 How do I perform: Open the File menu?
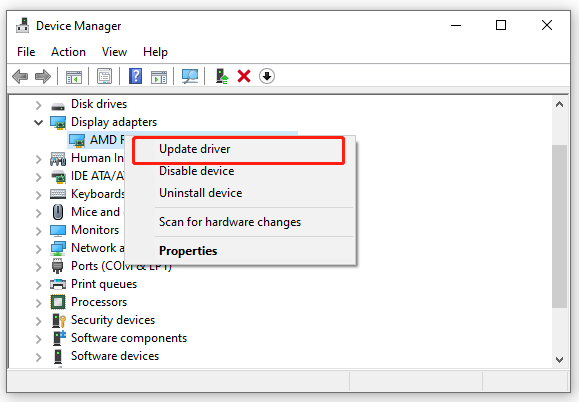26,52
